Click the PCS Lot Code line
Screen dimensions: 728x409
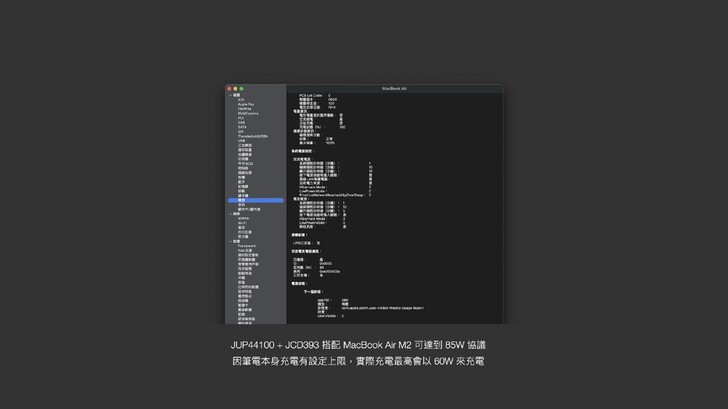[315, 96]
